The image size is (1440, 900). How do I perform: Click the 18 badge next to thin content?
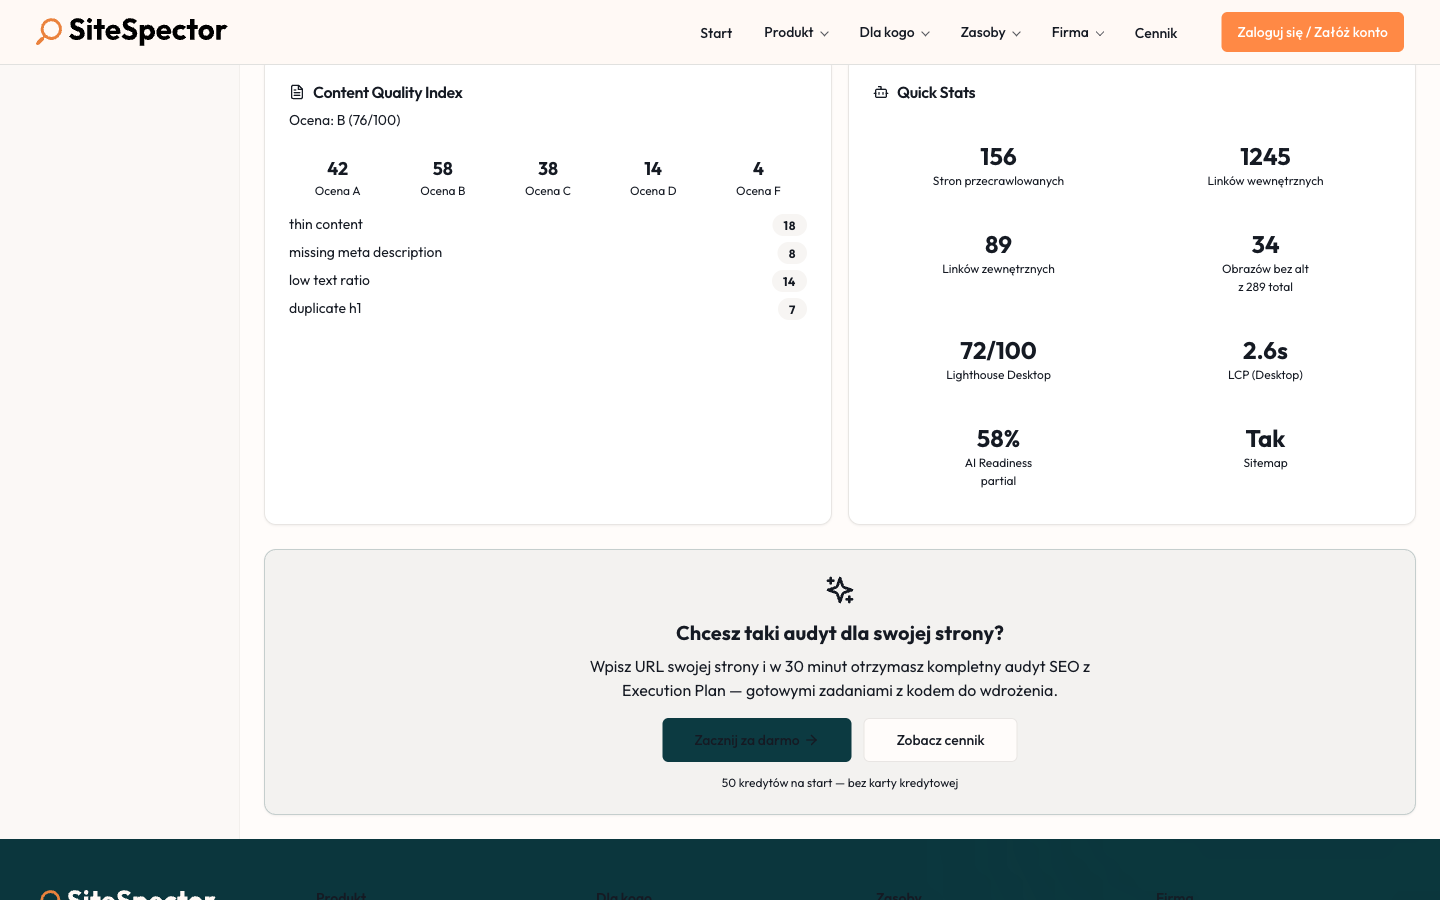click(x=790, y=225)
